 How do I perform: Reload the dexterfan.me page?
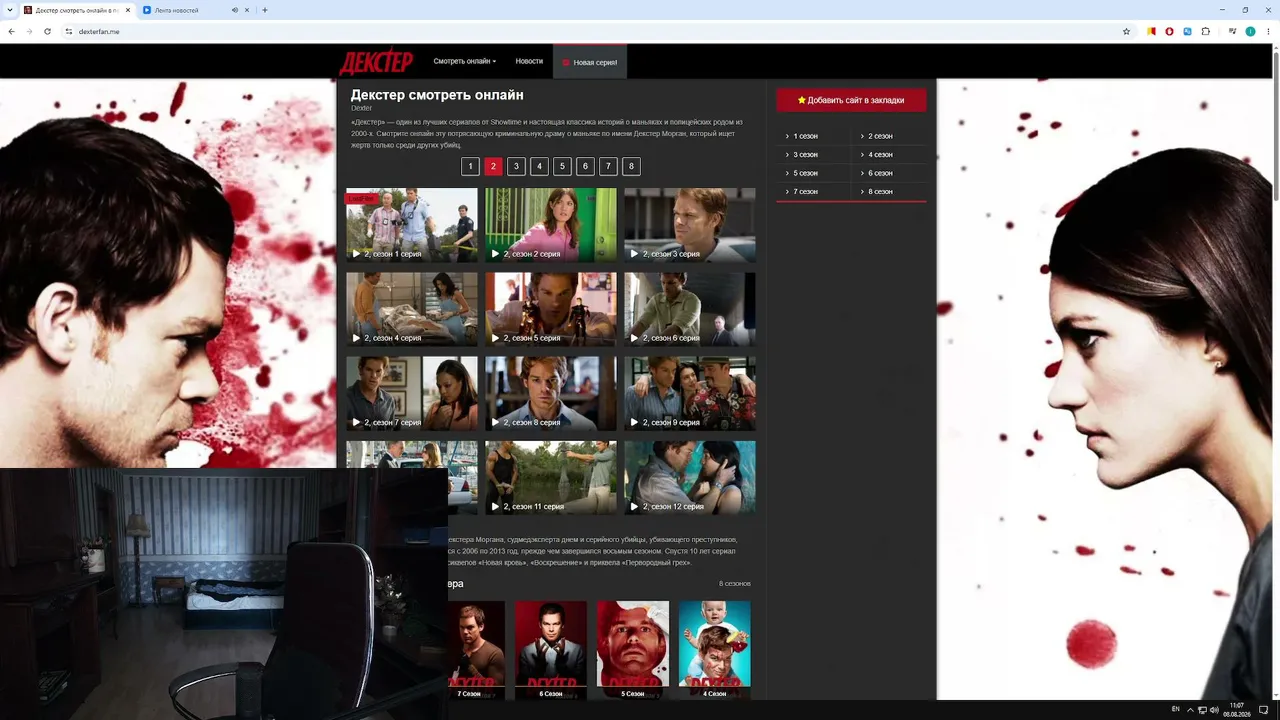tap(47, 31)
